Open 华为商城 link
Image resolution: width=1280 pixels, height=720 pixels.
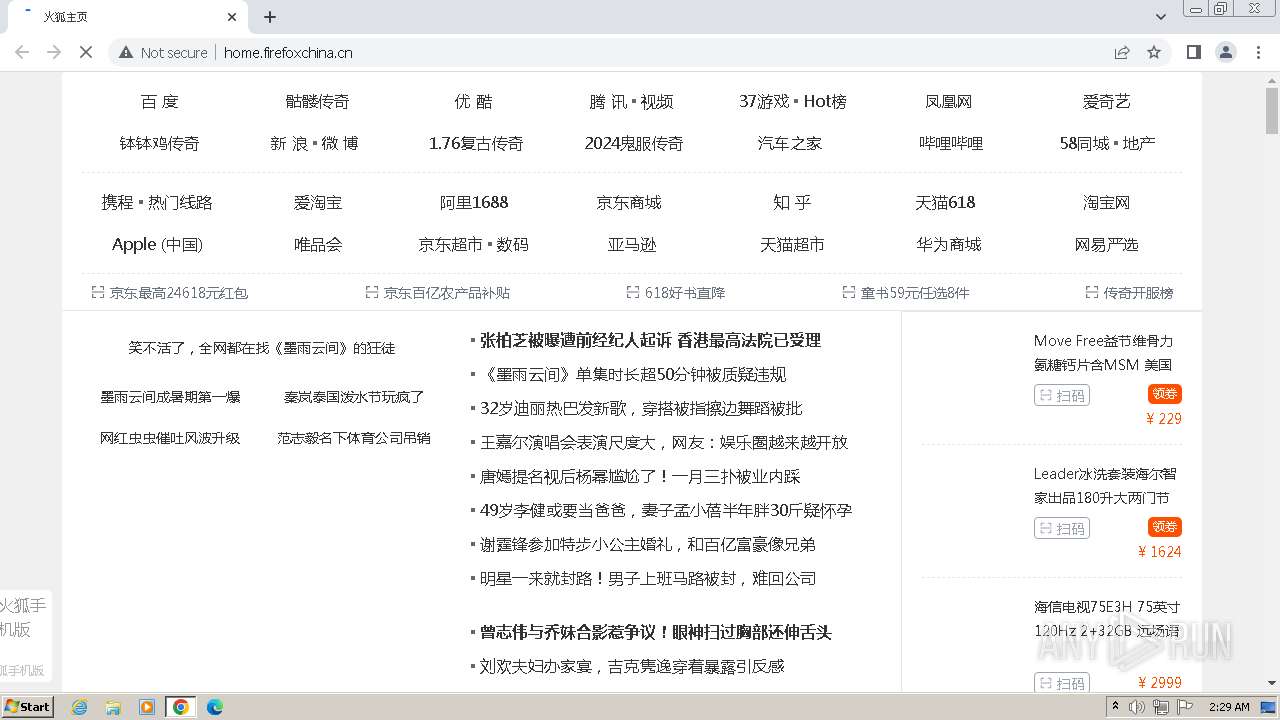click(949, 245)
